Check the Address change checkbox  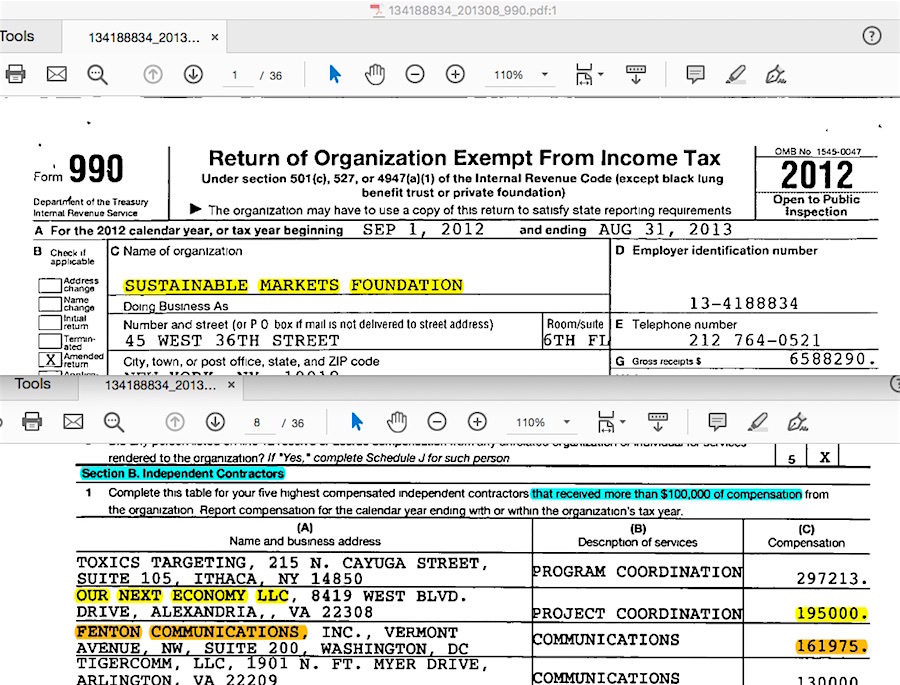pyautogui.click(x=49, y=285)
